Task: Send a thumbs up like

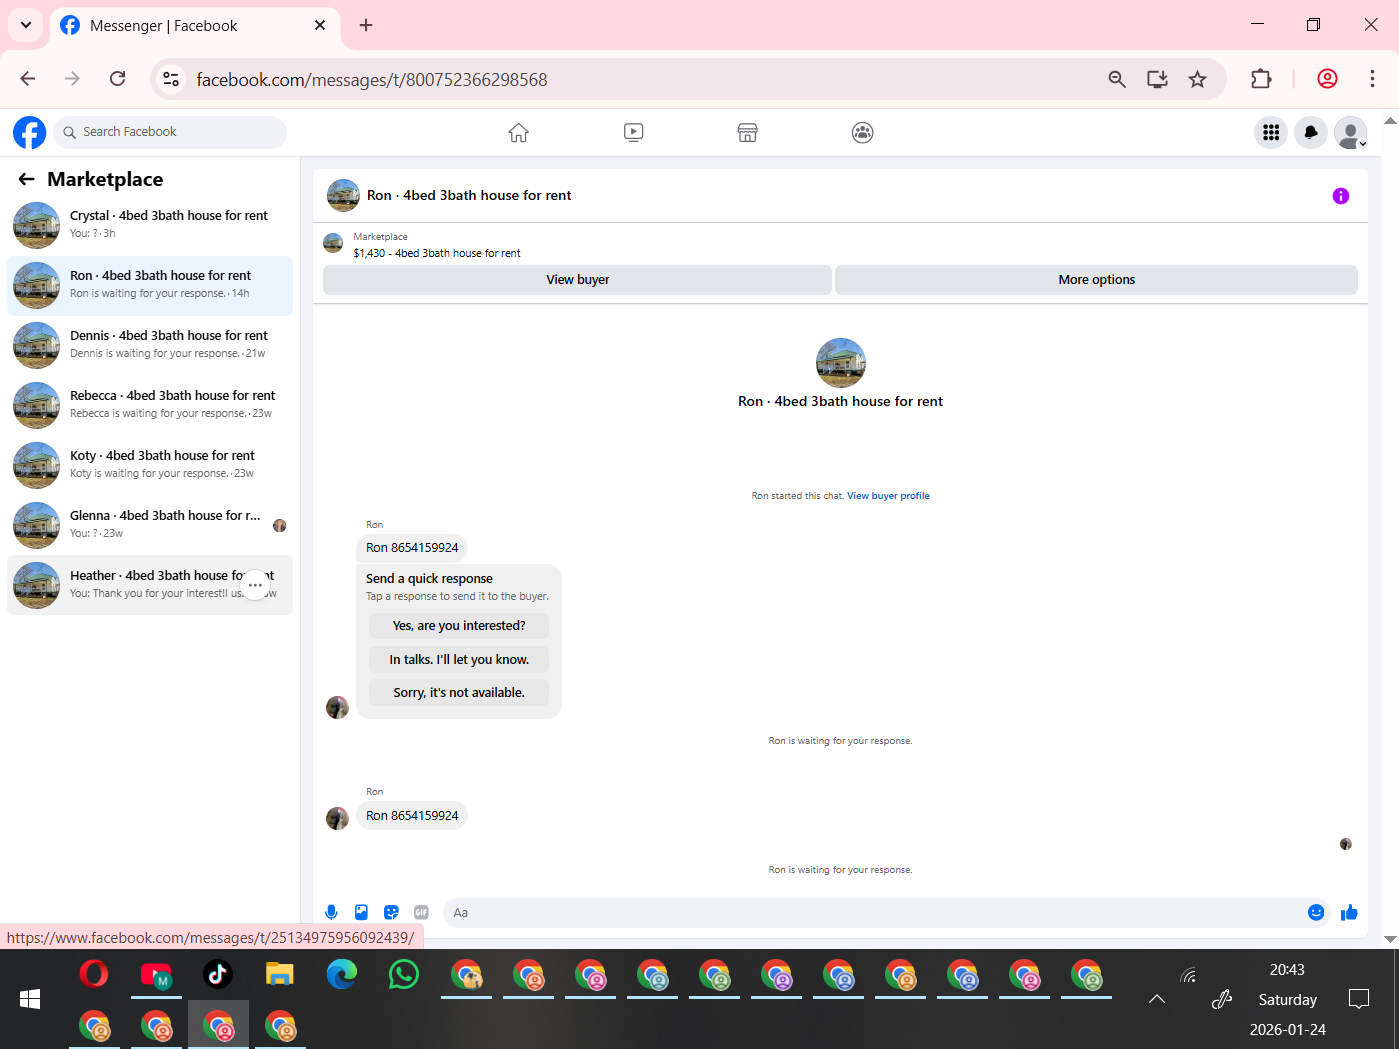Action: tap(1349, 912)
